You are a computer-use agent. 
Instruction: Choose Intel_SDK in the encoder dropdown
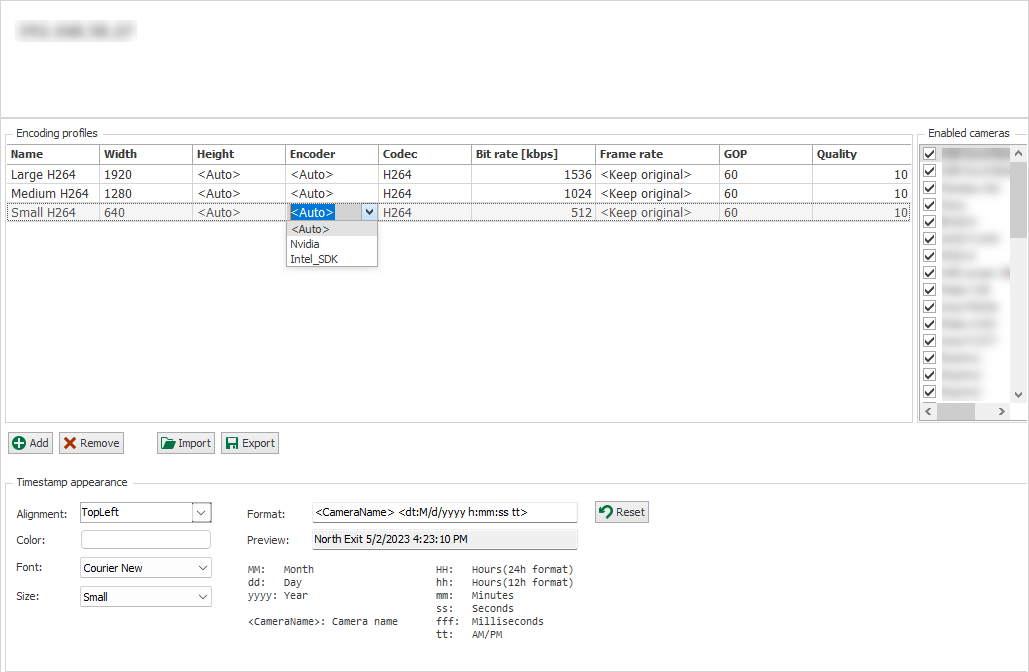click(313, 259)
